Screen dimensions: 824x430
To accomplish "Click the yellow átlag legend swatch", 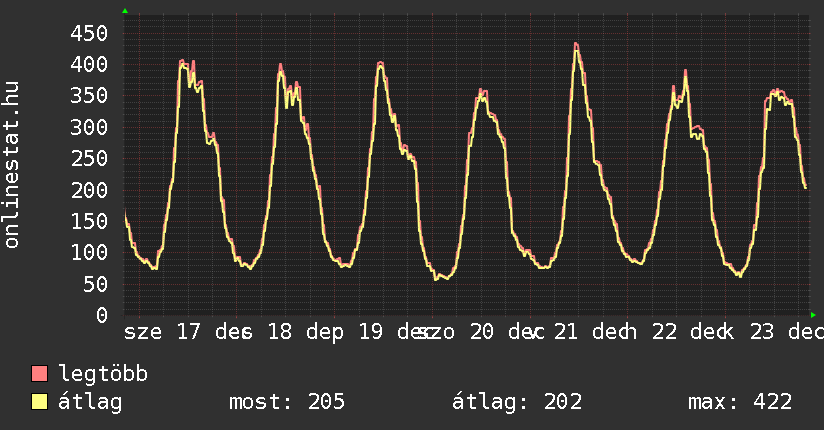I will (40, 402).
